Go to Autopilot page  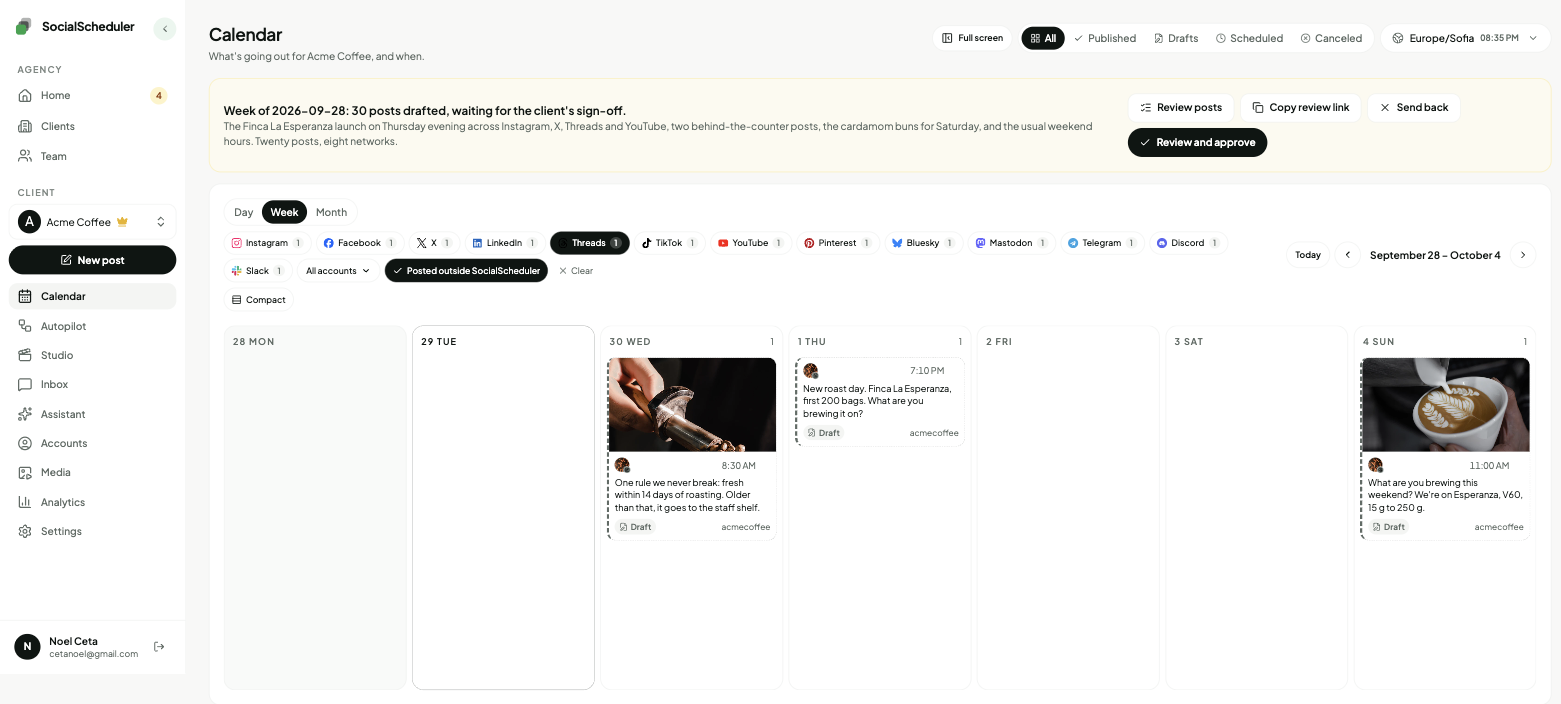point(92,326)
